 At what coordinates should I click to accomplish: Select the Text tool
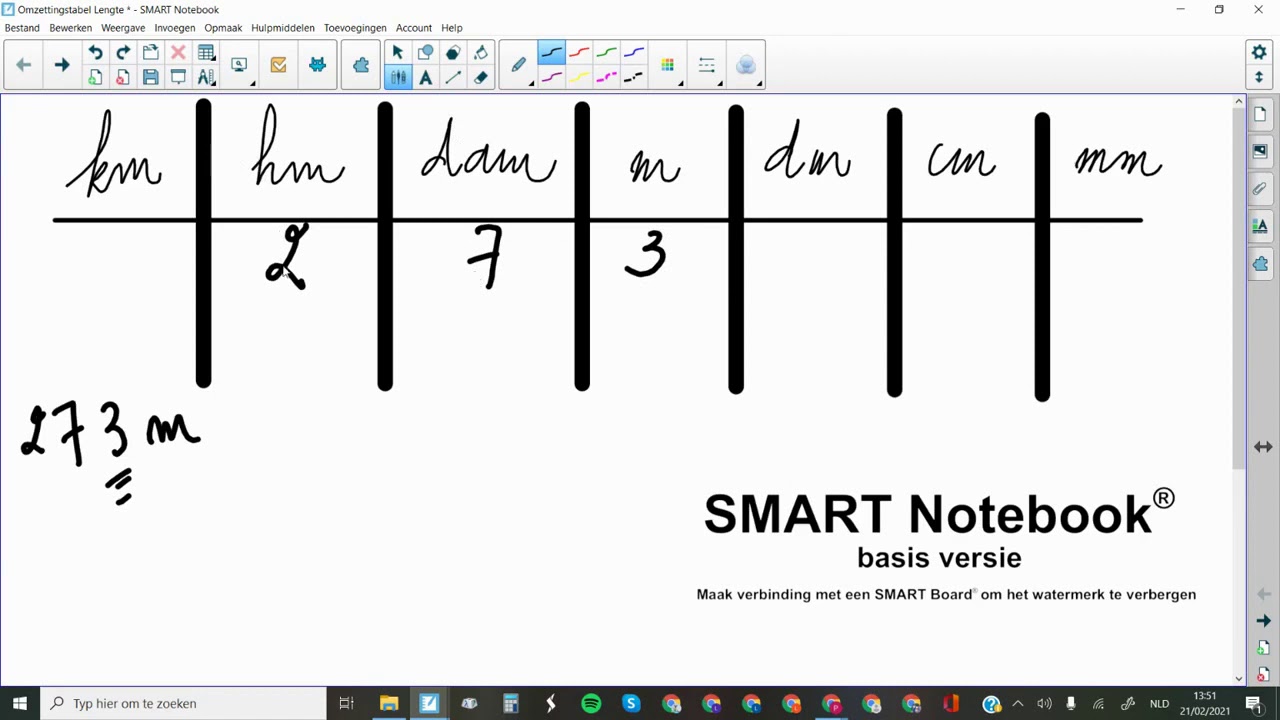click(x=425, y=77)
